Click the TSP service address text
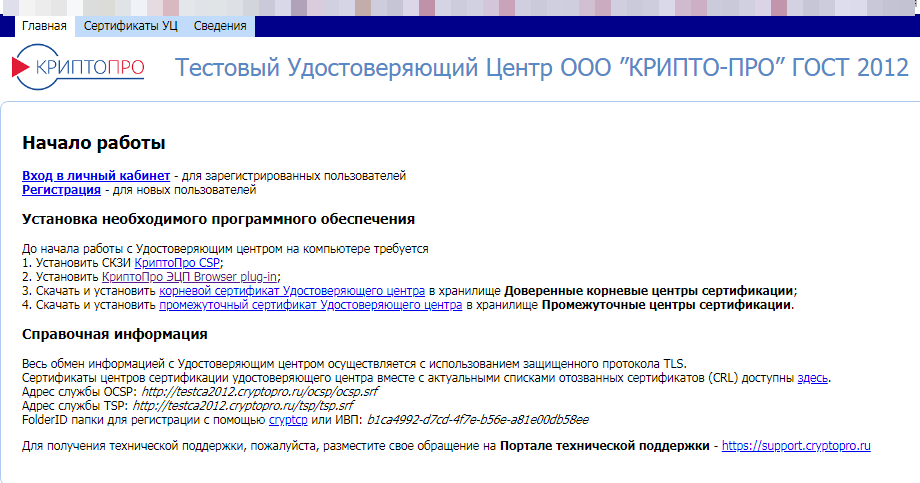Viewport: 920px width, 483px height. pyautogui.click(x=243, y=406)
